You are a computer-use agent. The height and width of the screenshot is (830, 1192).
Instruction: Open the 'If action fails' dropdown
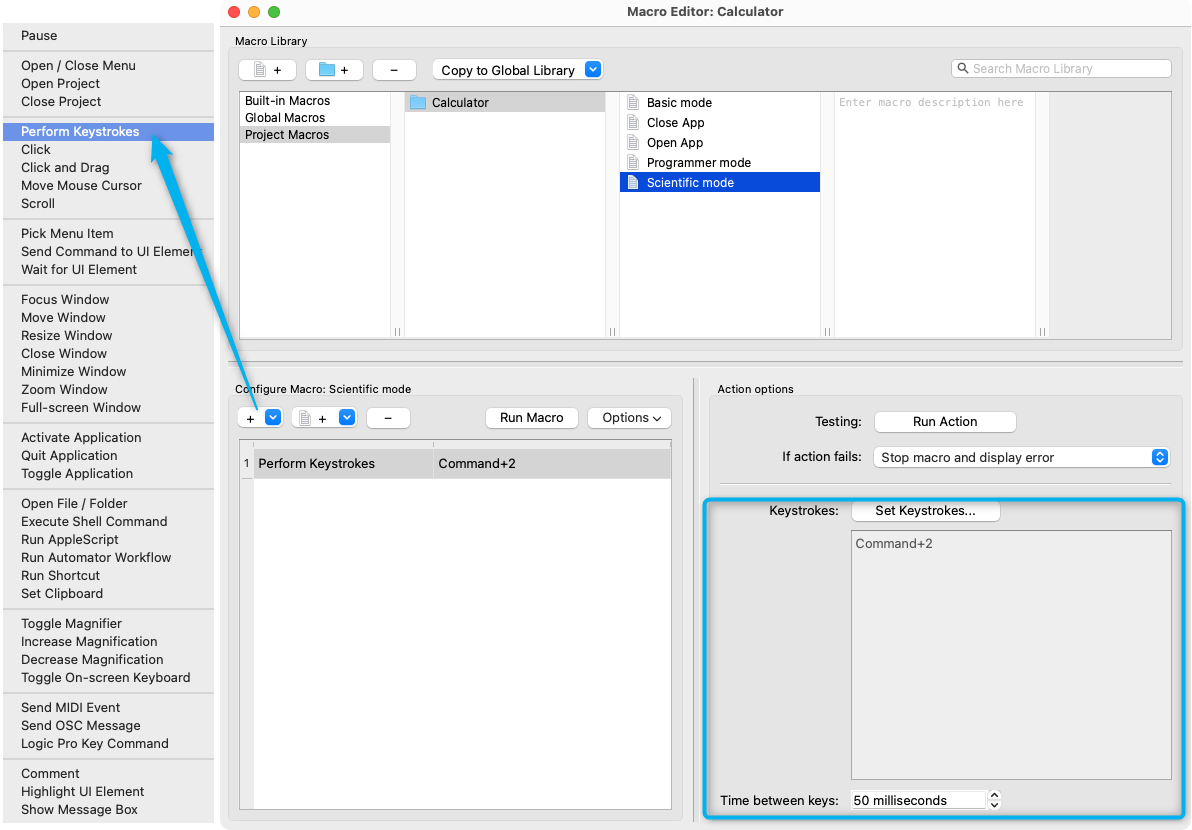(1159, 457)
